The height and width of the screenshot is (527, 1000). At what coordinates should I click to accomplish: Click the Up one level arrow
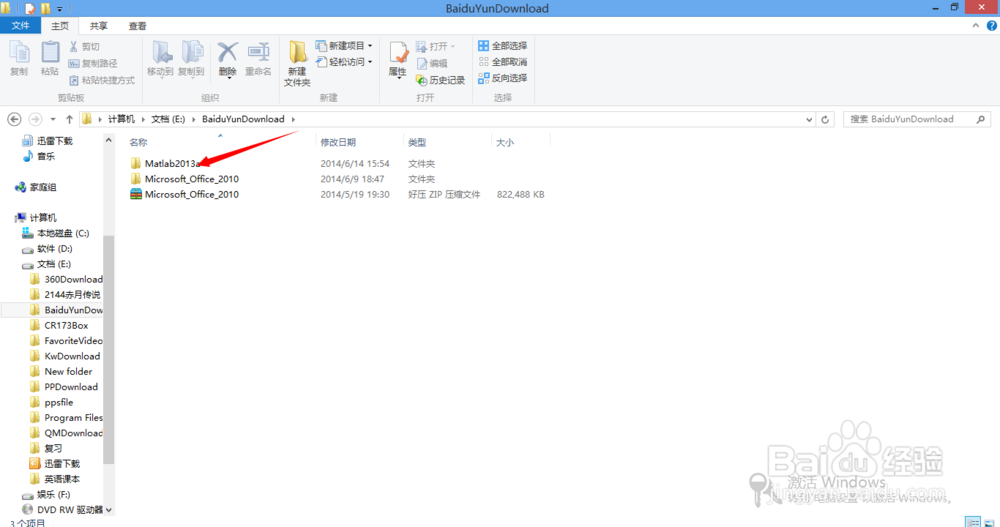click(x=69, y=119)
